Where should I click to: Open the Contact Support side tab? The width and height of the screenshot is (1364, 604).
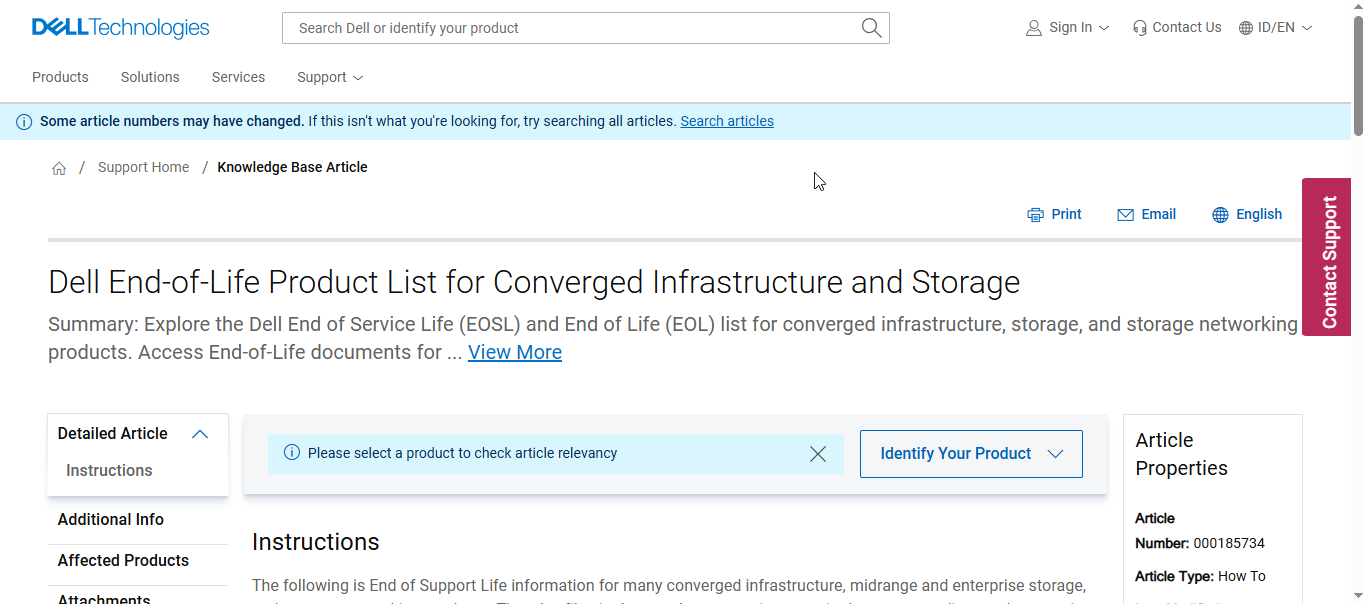tap(1327, 258)
